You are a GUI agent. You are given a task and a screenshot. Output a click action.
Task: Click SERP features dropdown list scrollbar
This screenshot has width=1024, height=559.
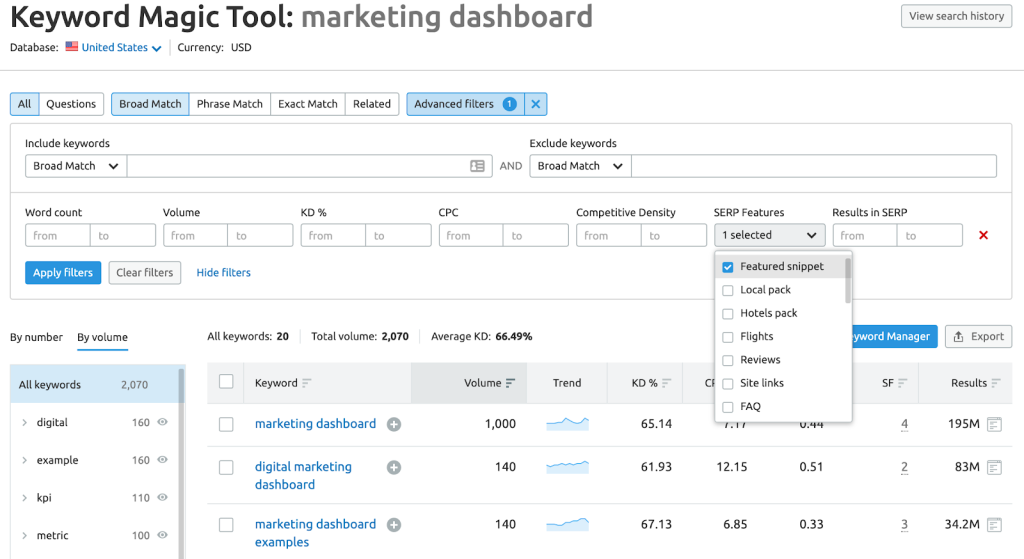(848, 281)
